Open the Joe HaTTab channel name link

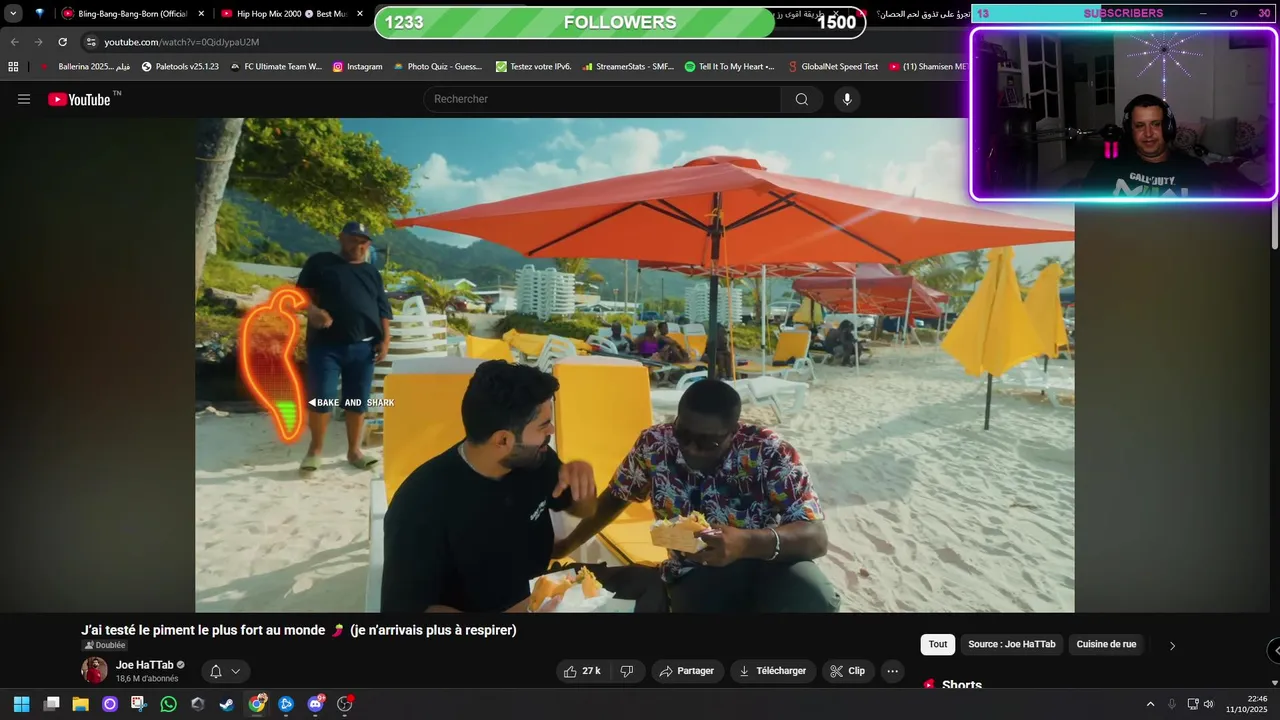pyautogui.click(x=144, y=665)
